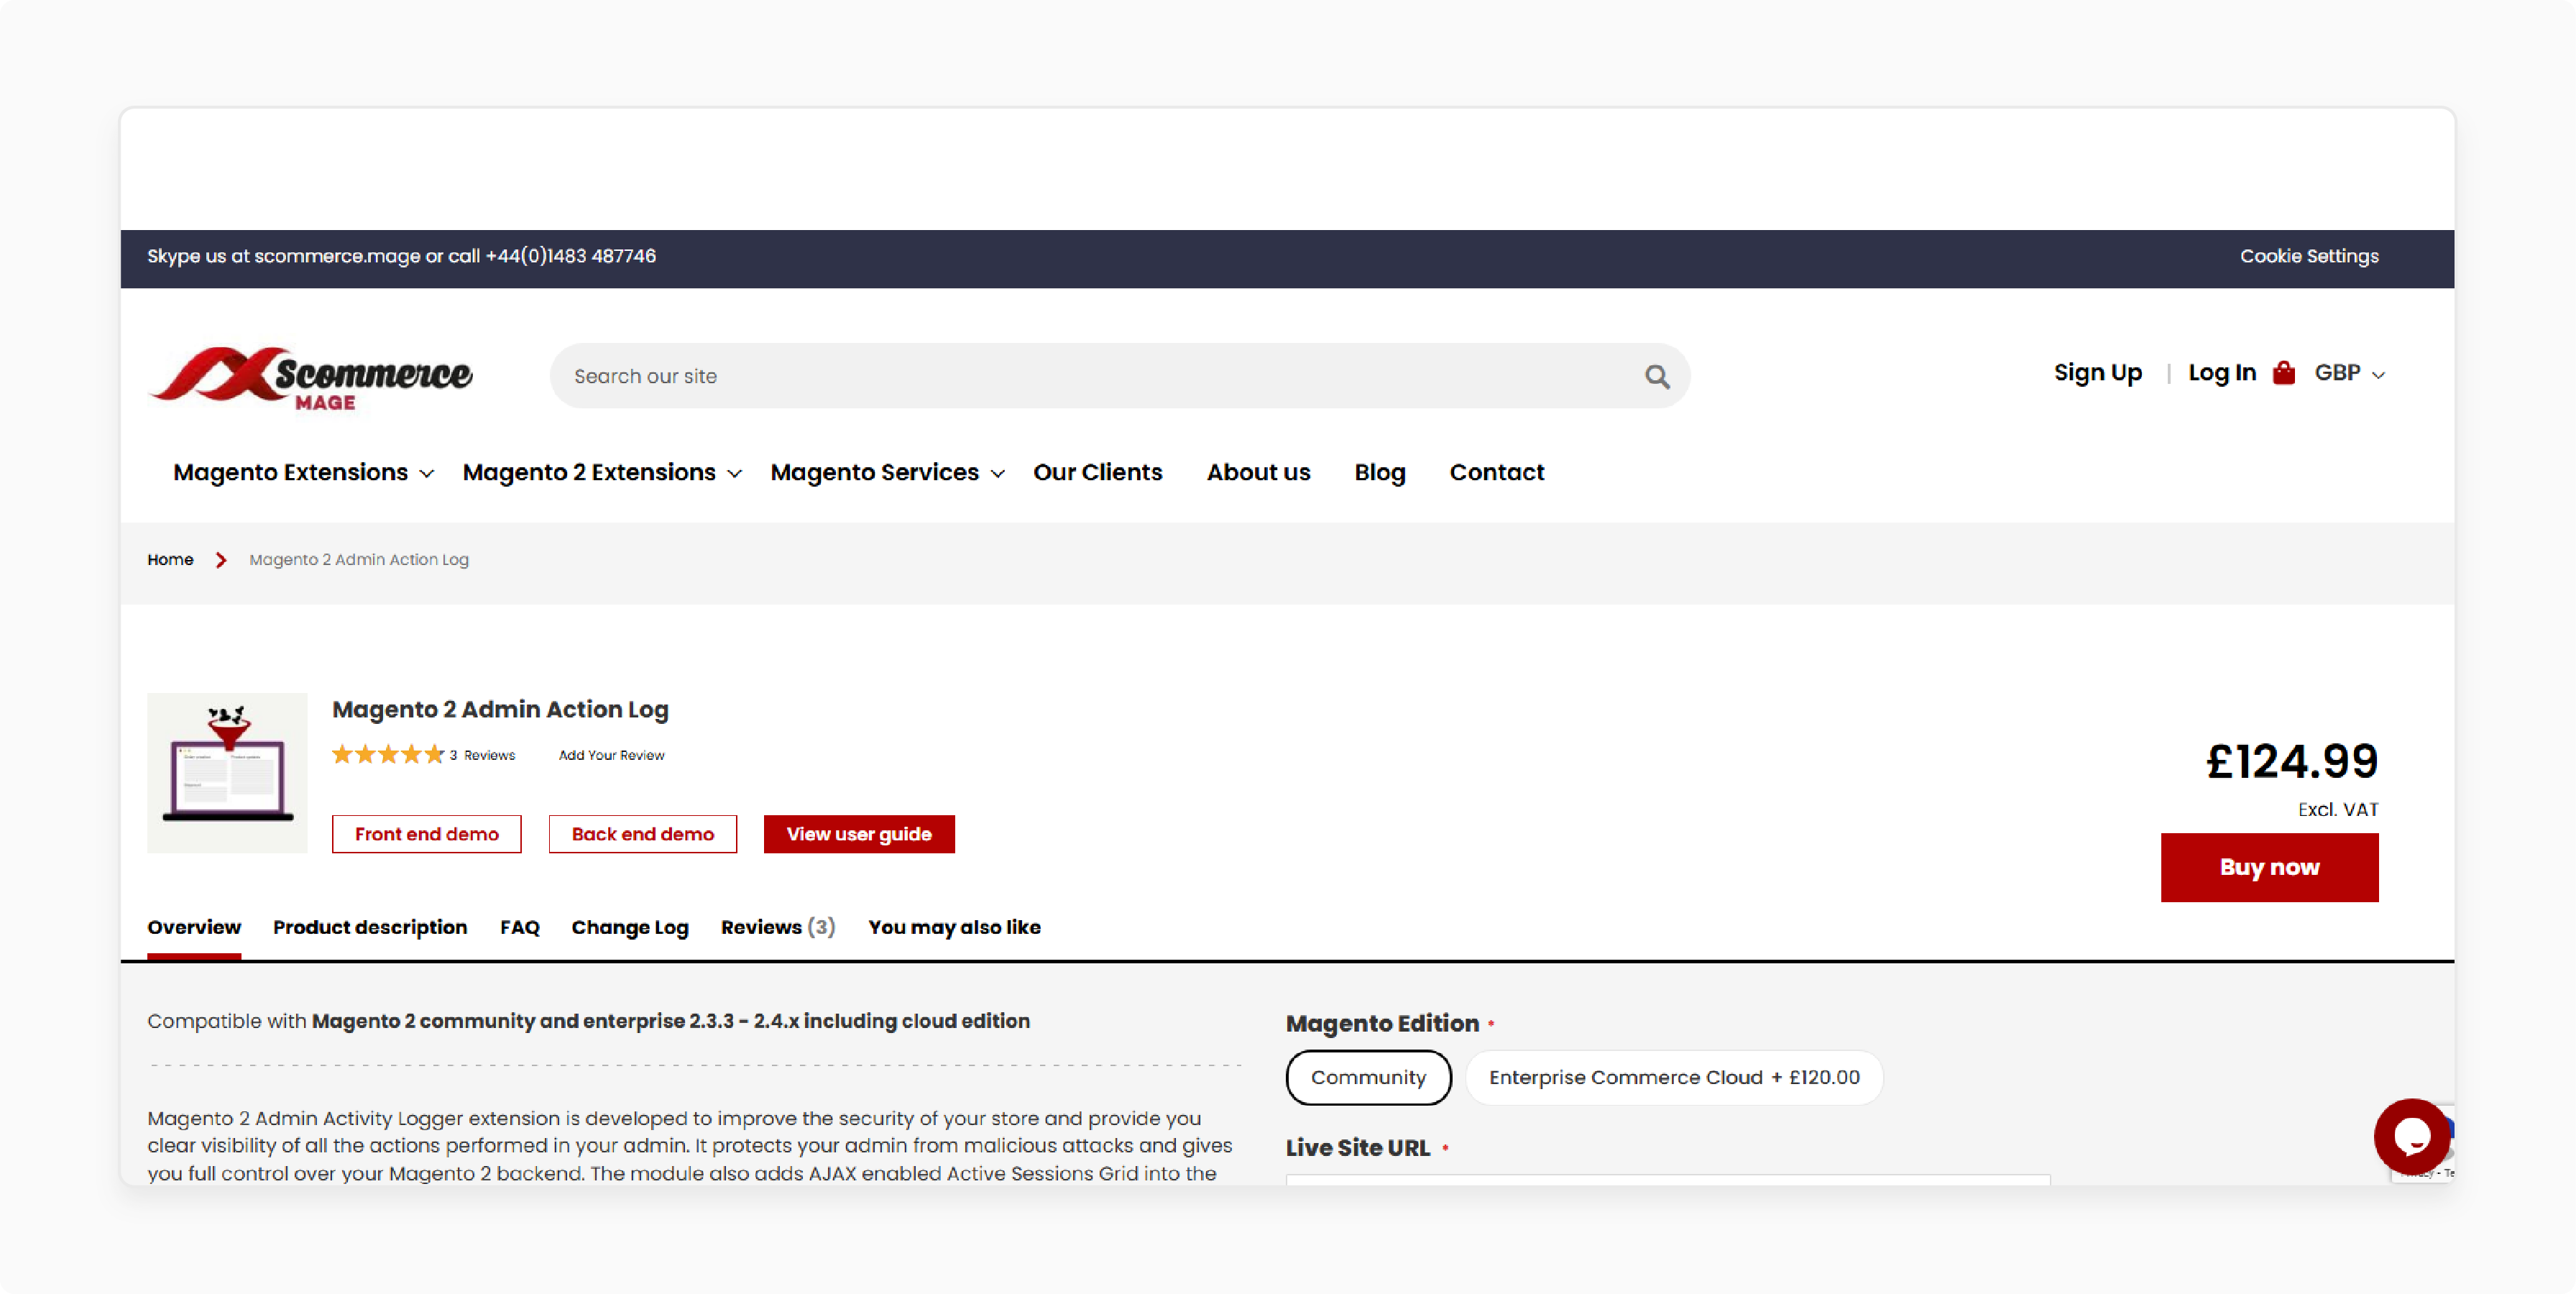Click the Magento 2 Admin Action Log title

(500, 709)
